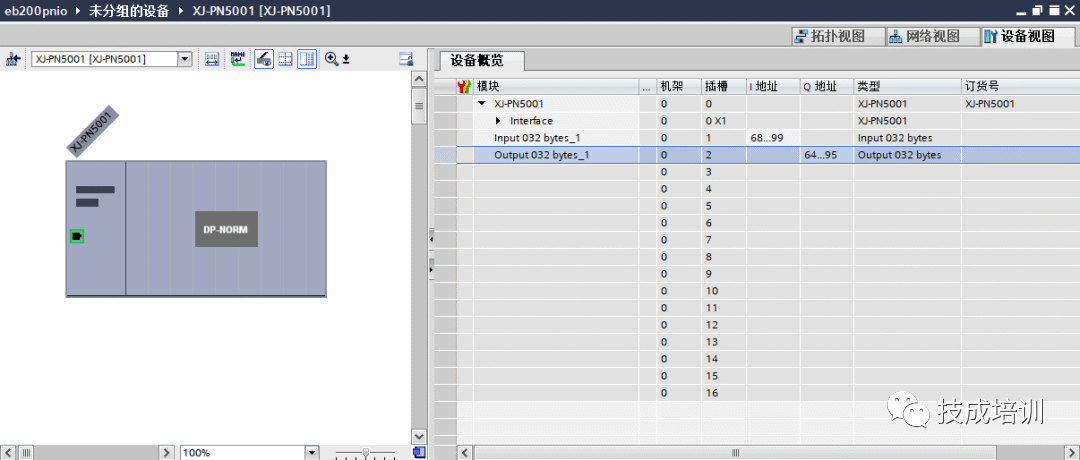
Task: Toggle the split panel layout button
Action: point(307,59)
